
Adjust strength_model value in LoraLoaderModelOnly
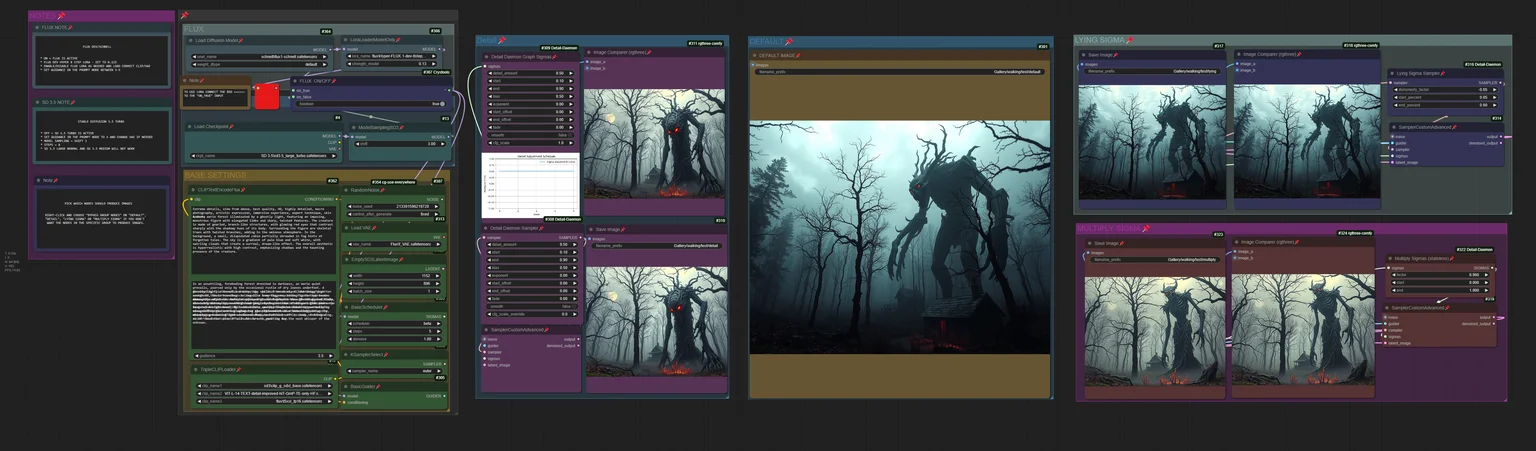click(x=392, y=64)
